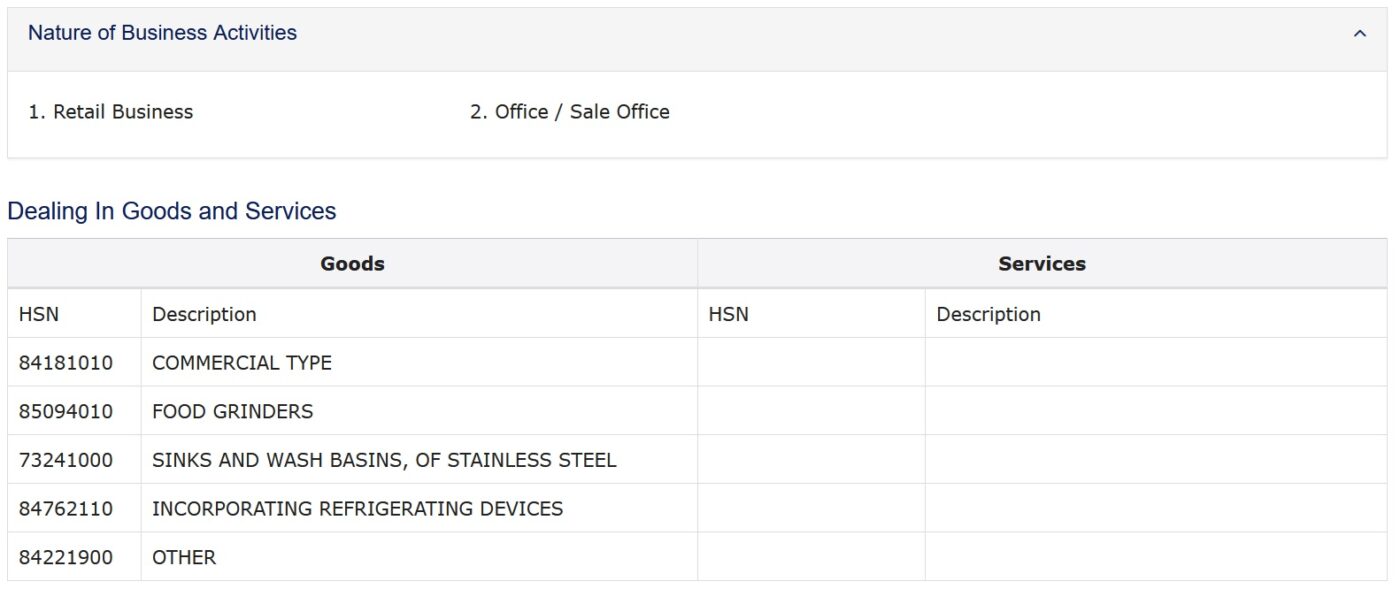Viewport: 1400px width, 589px height.
Task: Select the INCORPORATING REFRIGERATING DEVICES description
Action: coord(357,509)
